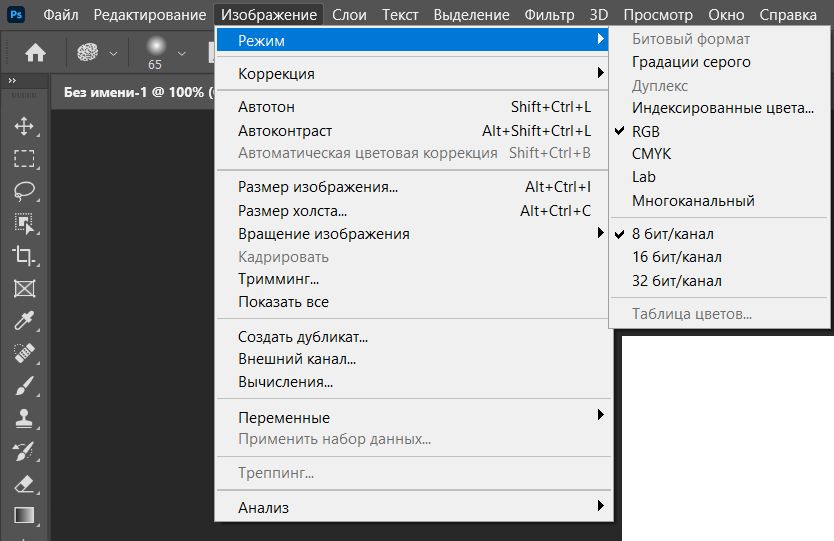The width and height of the screenshot is (834, 541).
Task: Apply Автотон to the image
Action: pos(266,107)
